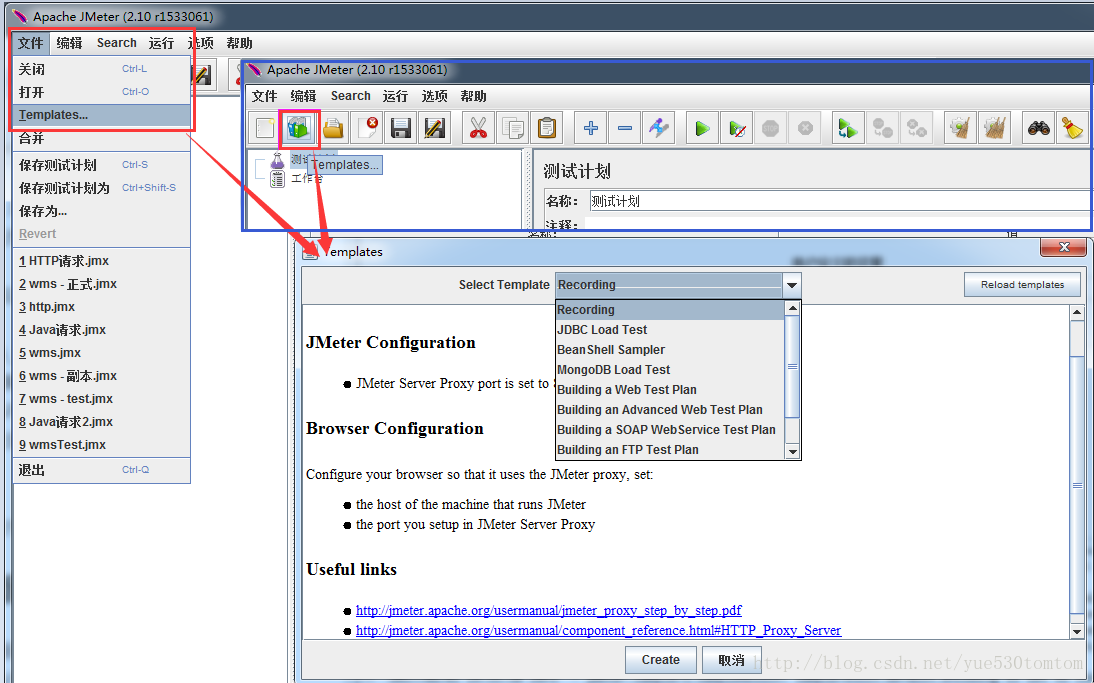Click the Templates toolbar icon

coord(299,128)
